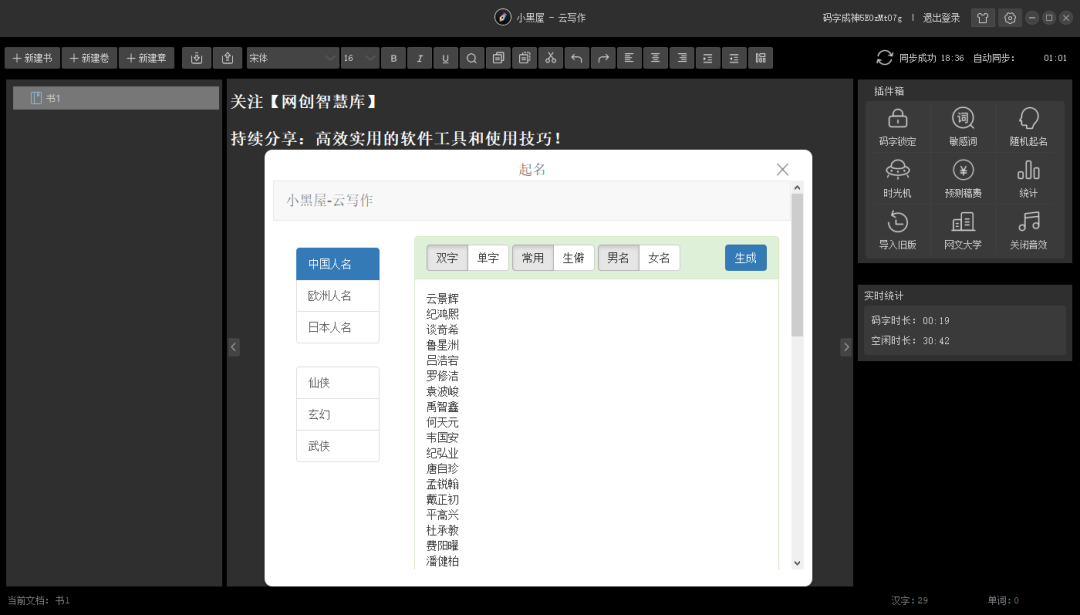Image resolution: width=1080 pixels, height=615 pixels.
Task: Switch name gender to 女名
Action: (660, 257)
